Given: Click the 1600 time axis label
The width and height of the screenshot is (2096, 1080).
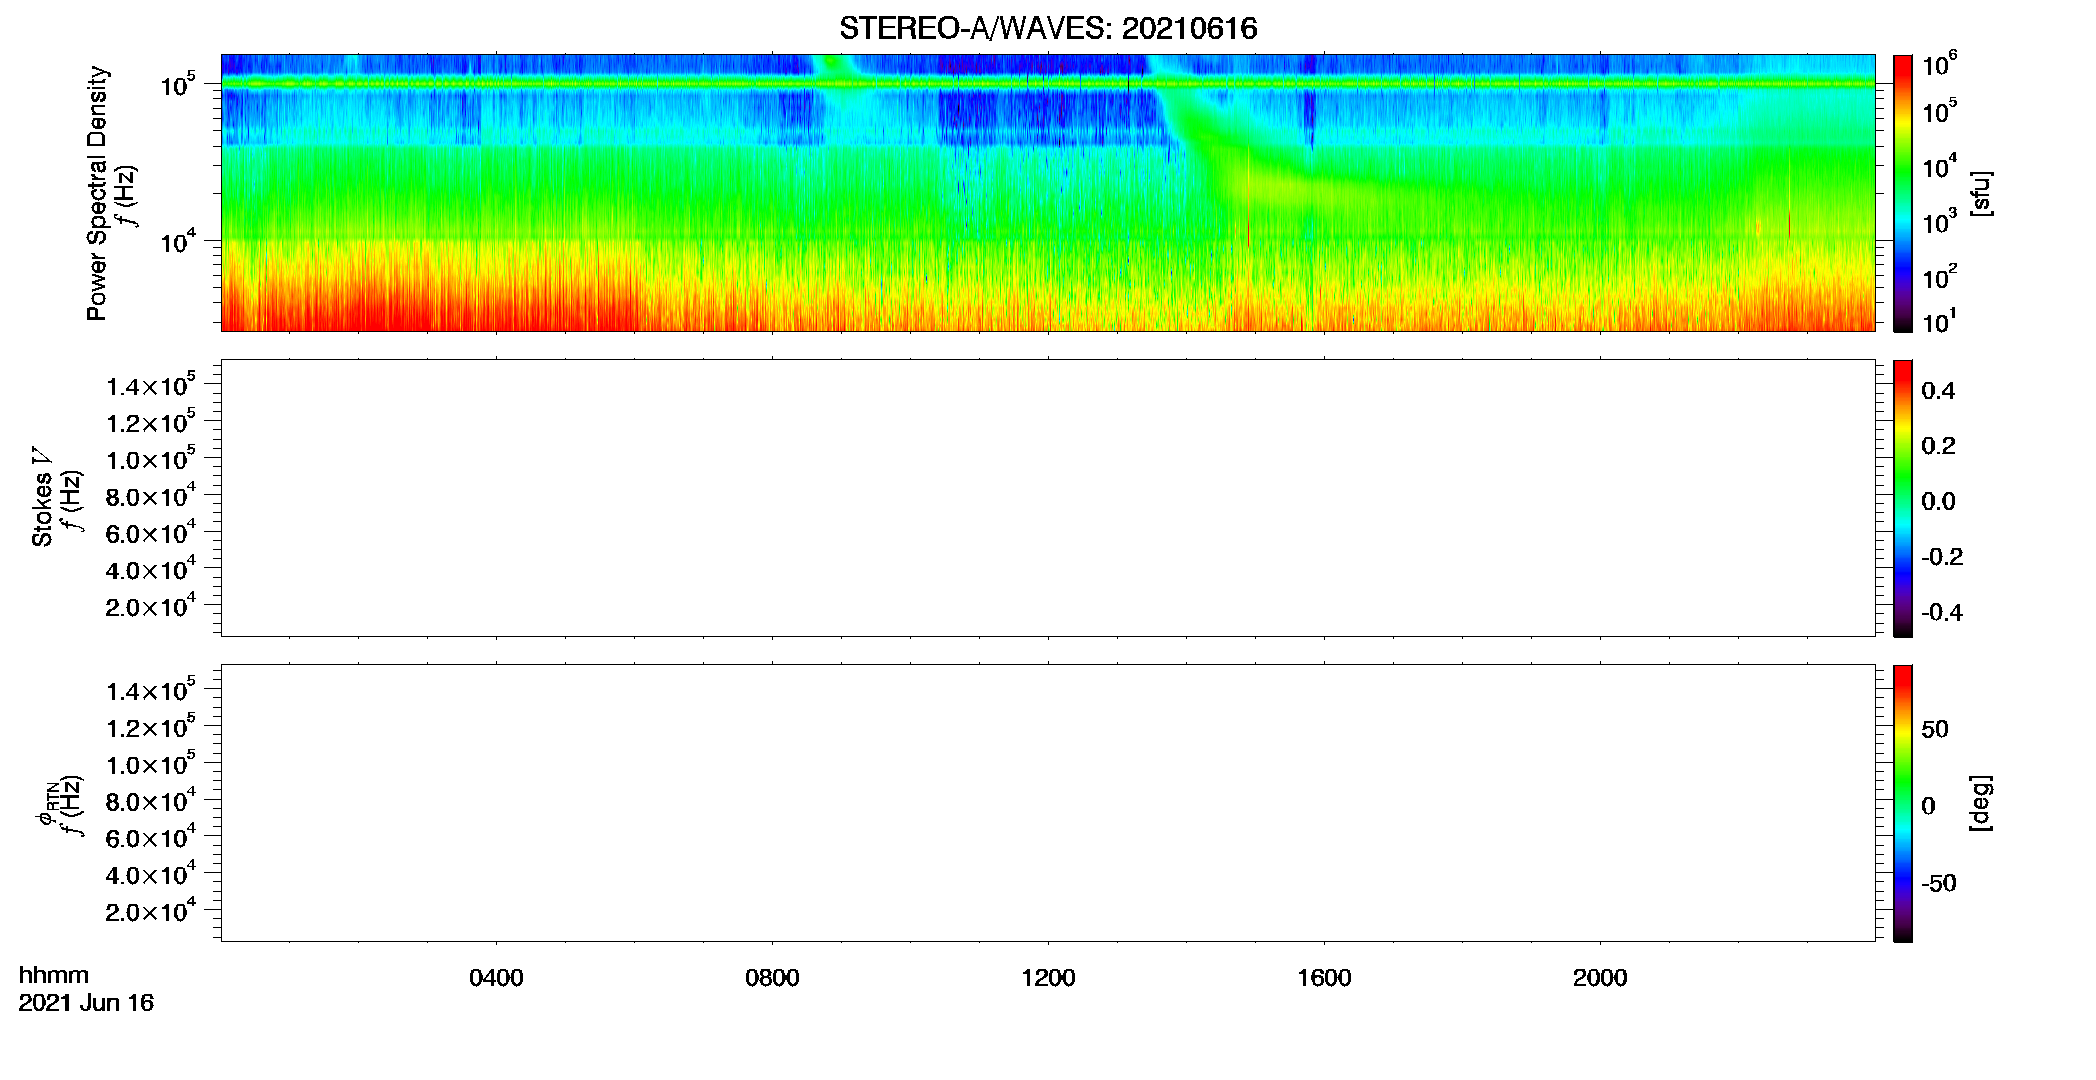Looking at the screenshot, I should [1324, 978].
